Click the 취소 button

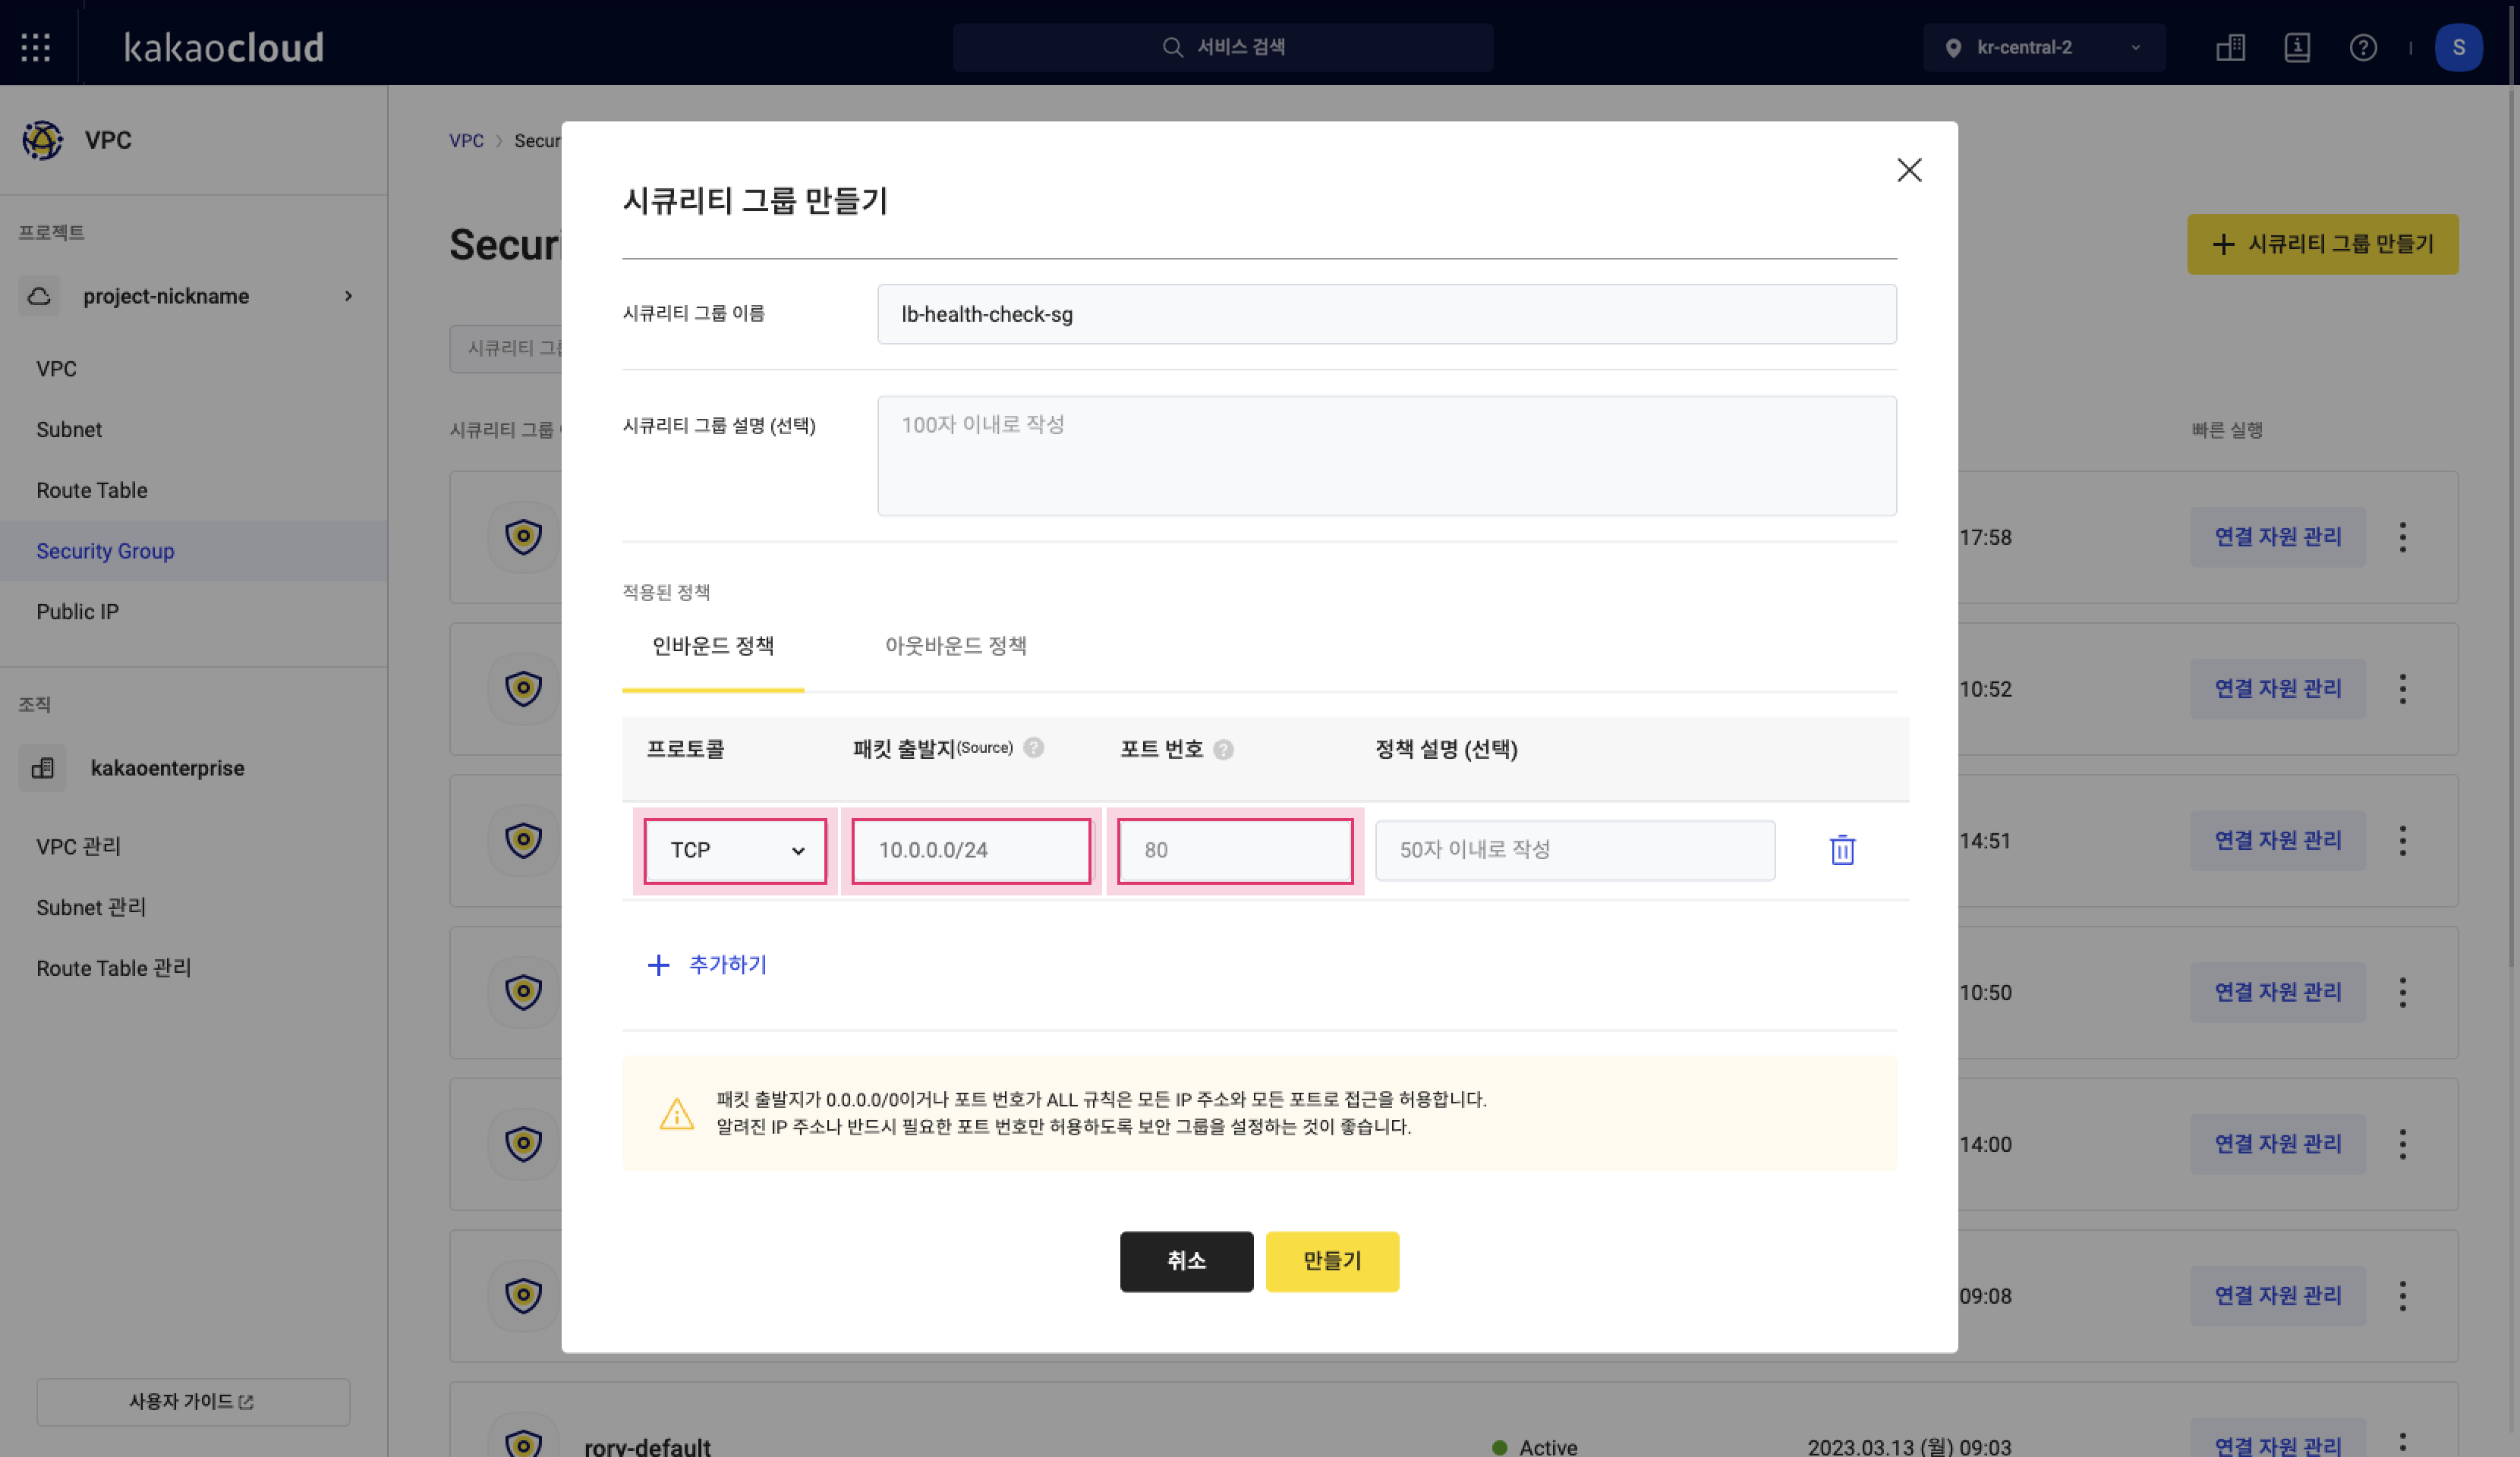(x=1186, y=1261)
